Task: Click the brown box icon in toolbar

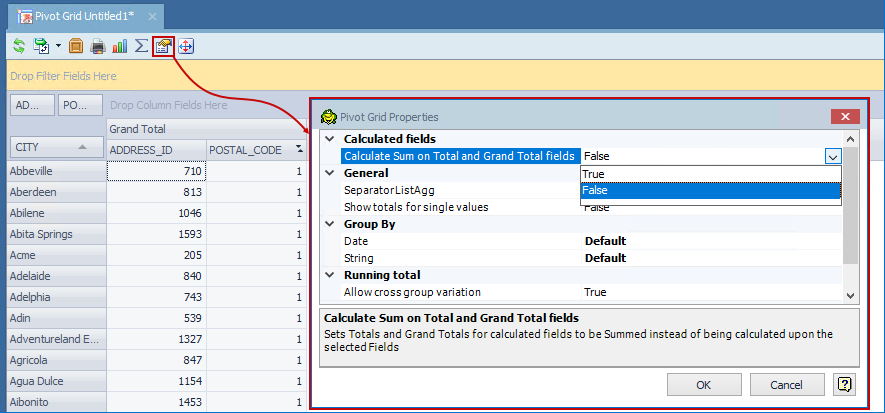Action: pos(76,46)
